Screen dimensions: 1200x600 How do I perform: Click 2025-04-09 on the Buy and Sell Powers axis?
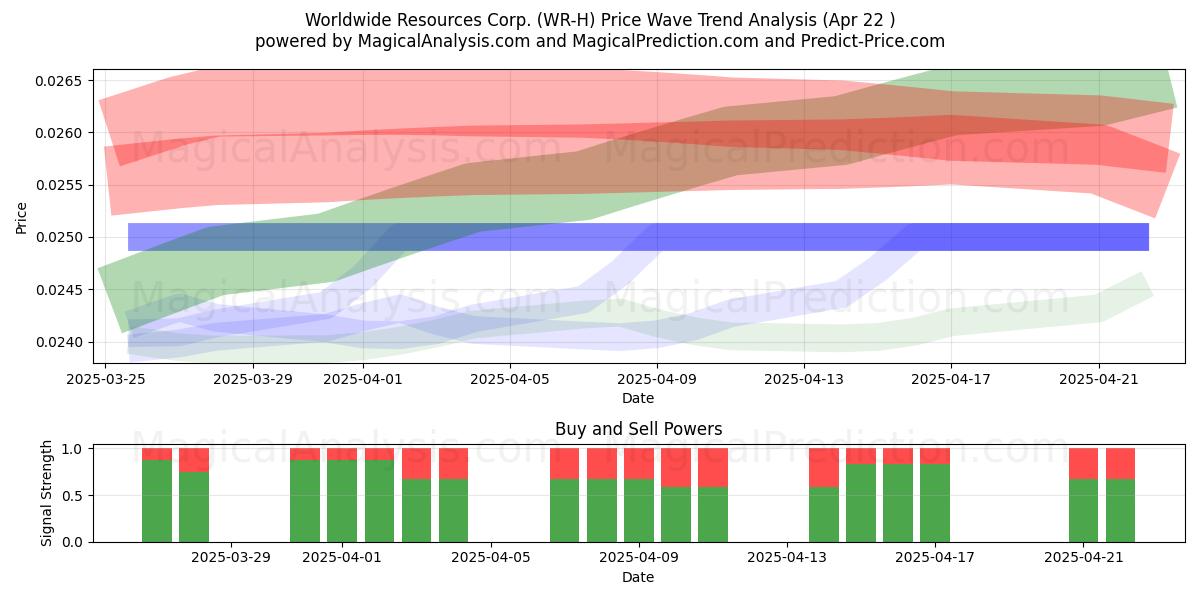pyautogui.click(x=638, y=558)
